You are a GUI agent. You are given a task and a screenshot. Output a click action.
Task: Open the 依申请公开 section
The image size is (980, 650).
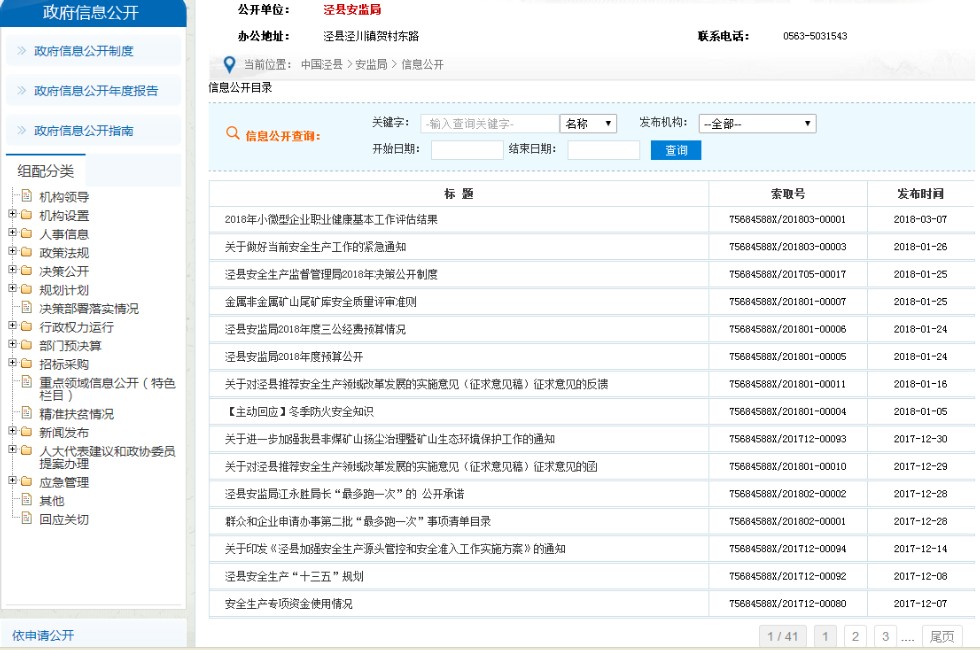[42, 636]
